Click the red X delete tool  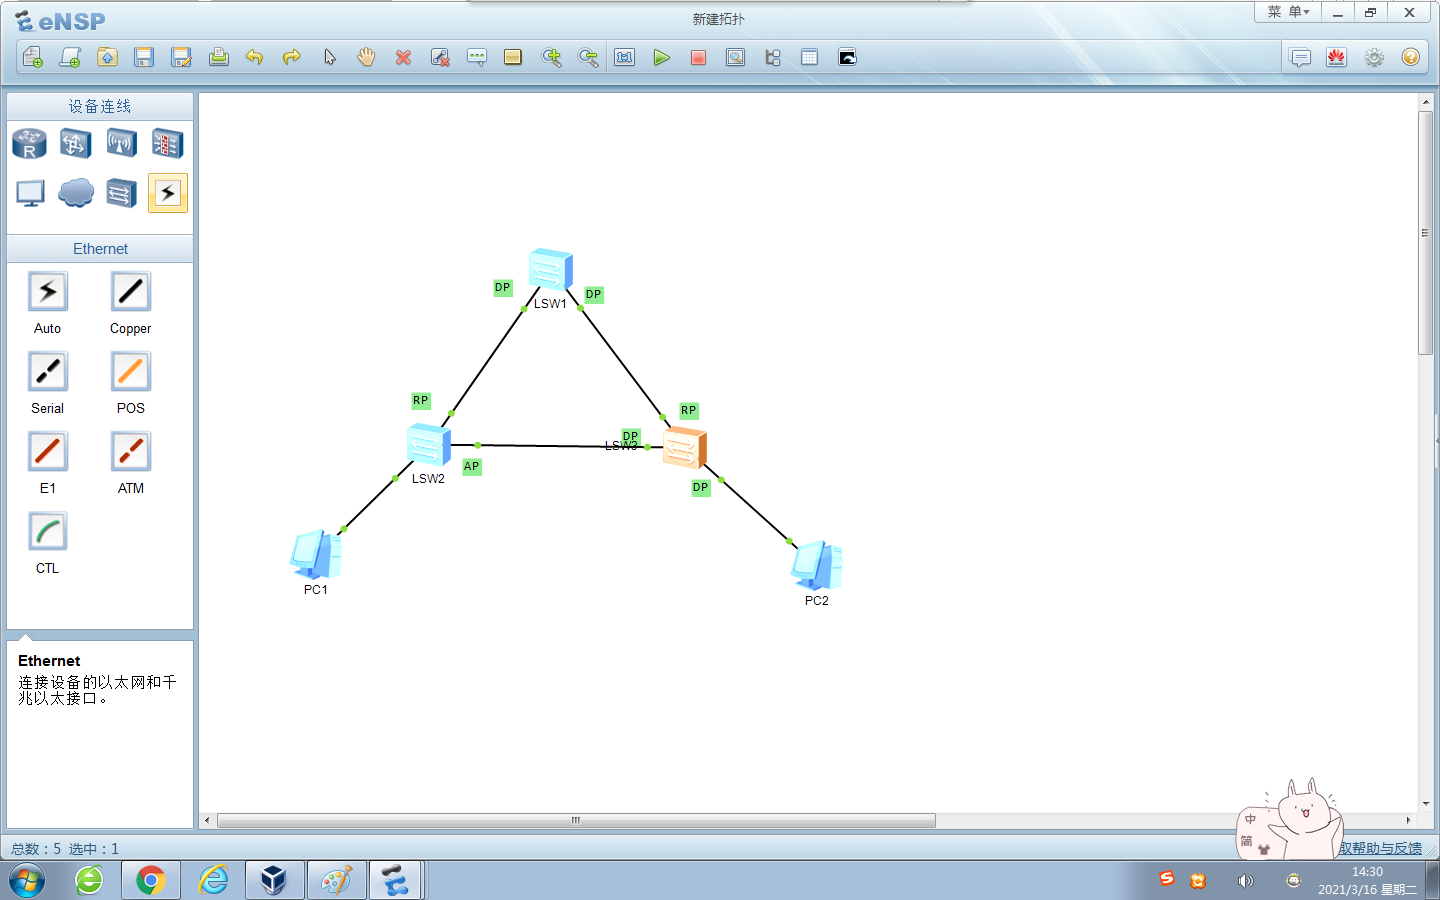pos(403,57)
